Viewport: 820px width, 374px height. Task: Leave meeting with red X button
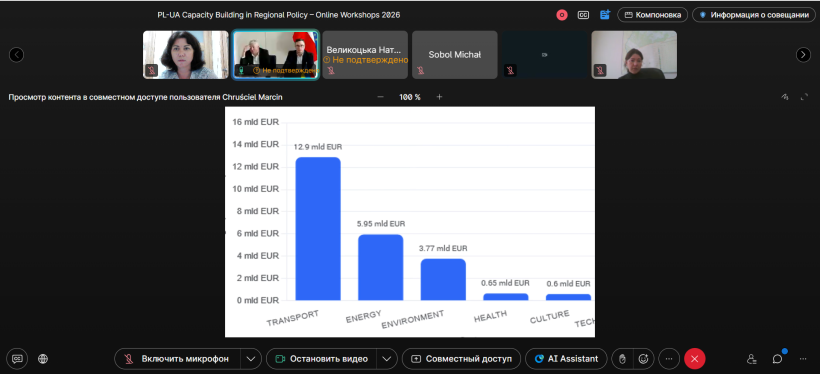coord(694,359)
